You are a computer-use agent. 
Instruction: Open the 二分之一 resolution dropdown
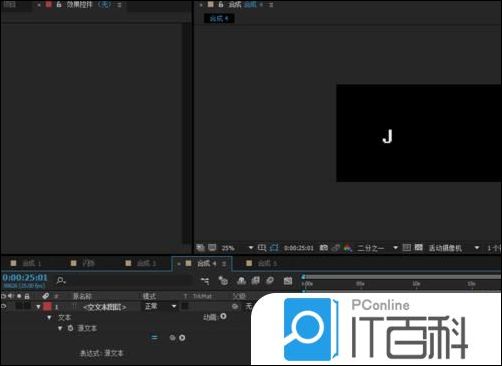coord(377,248)
